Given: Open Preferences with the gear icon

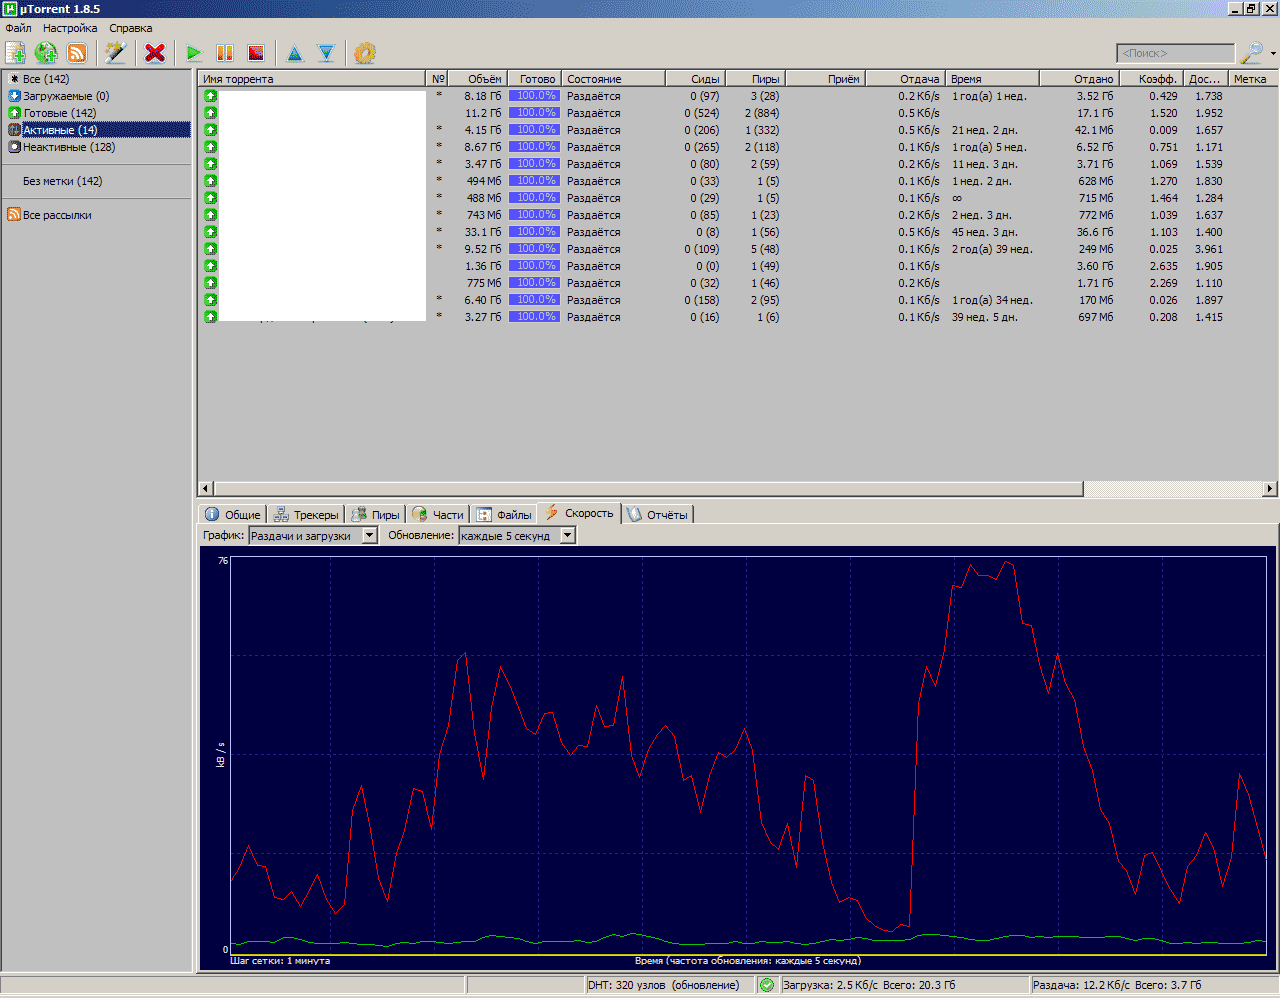Looking at the screenshot, I should click(x=365, y=53).
